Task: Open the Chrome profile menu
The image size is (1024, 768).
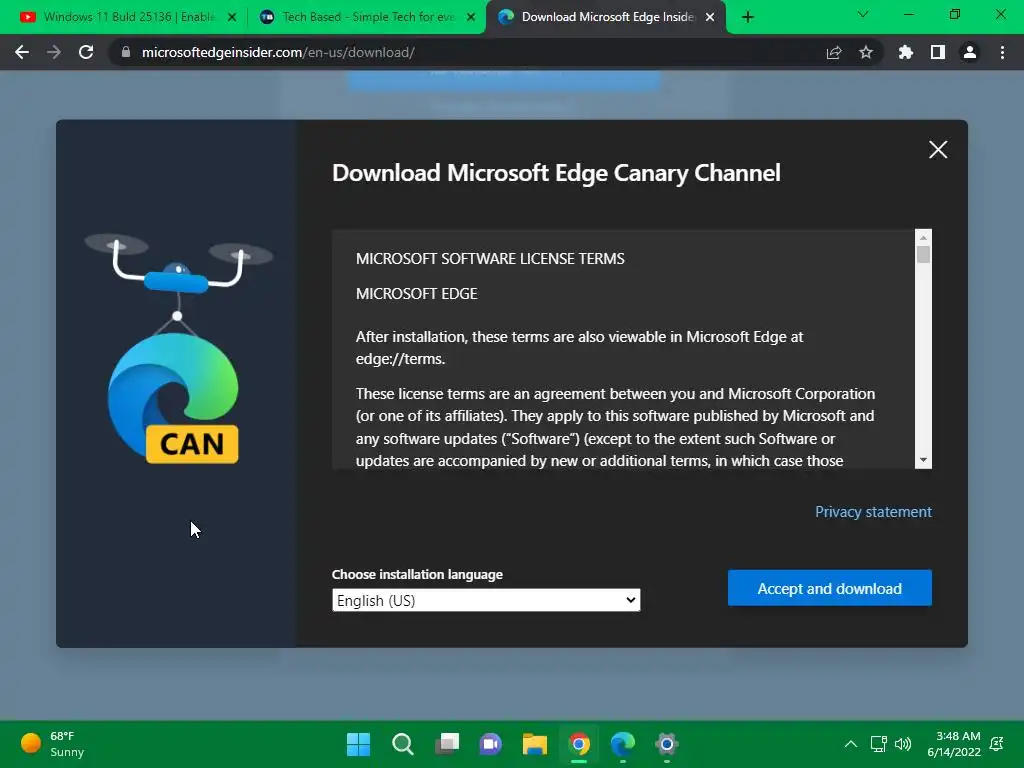Action: (970, 52)
